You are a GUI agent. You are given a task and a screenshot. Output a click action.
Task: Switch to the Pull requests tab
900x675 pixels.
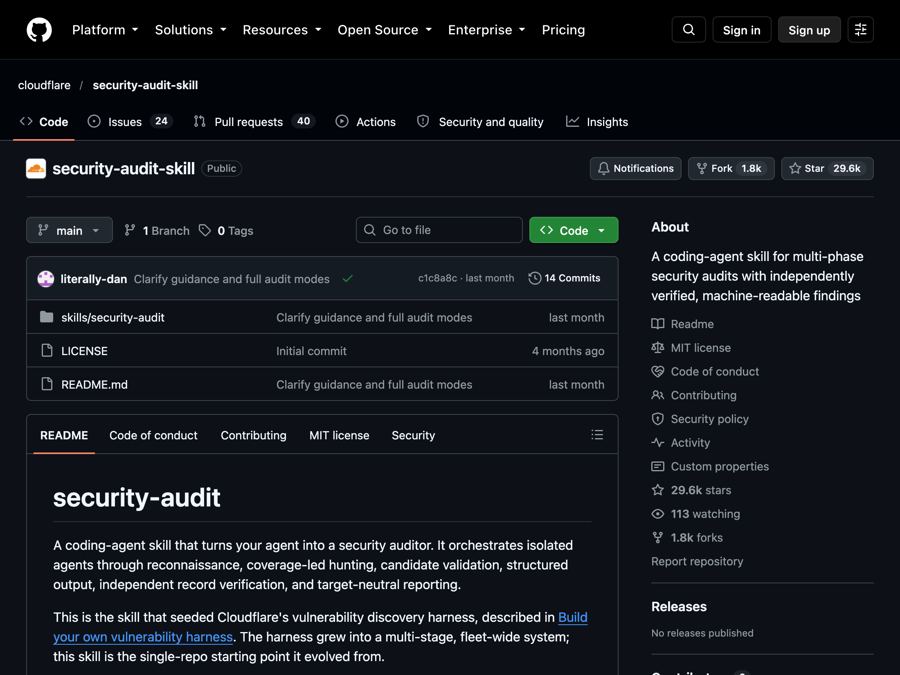pos(254,122)
